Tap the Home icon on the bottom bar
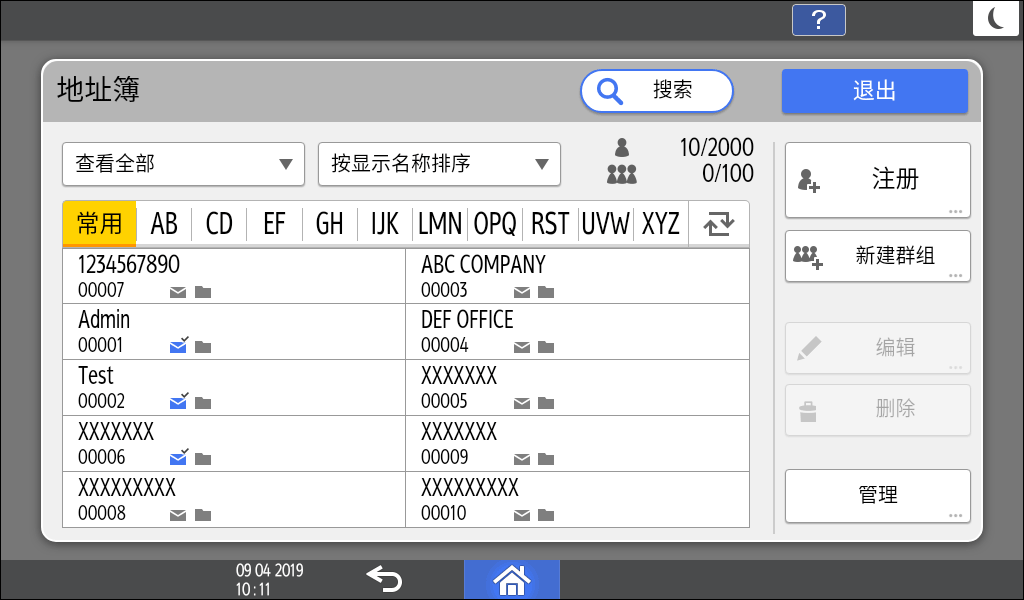Viewport: 1024px width, 600px height. (x=511, y=578)
